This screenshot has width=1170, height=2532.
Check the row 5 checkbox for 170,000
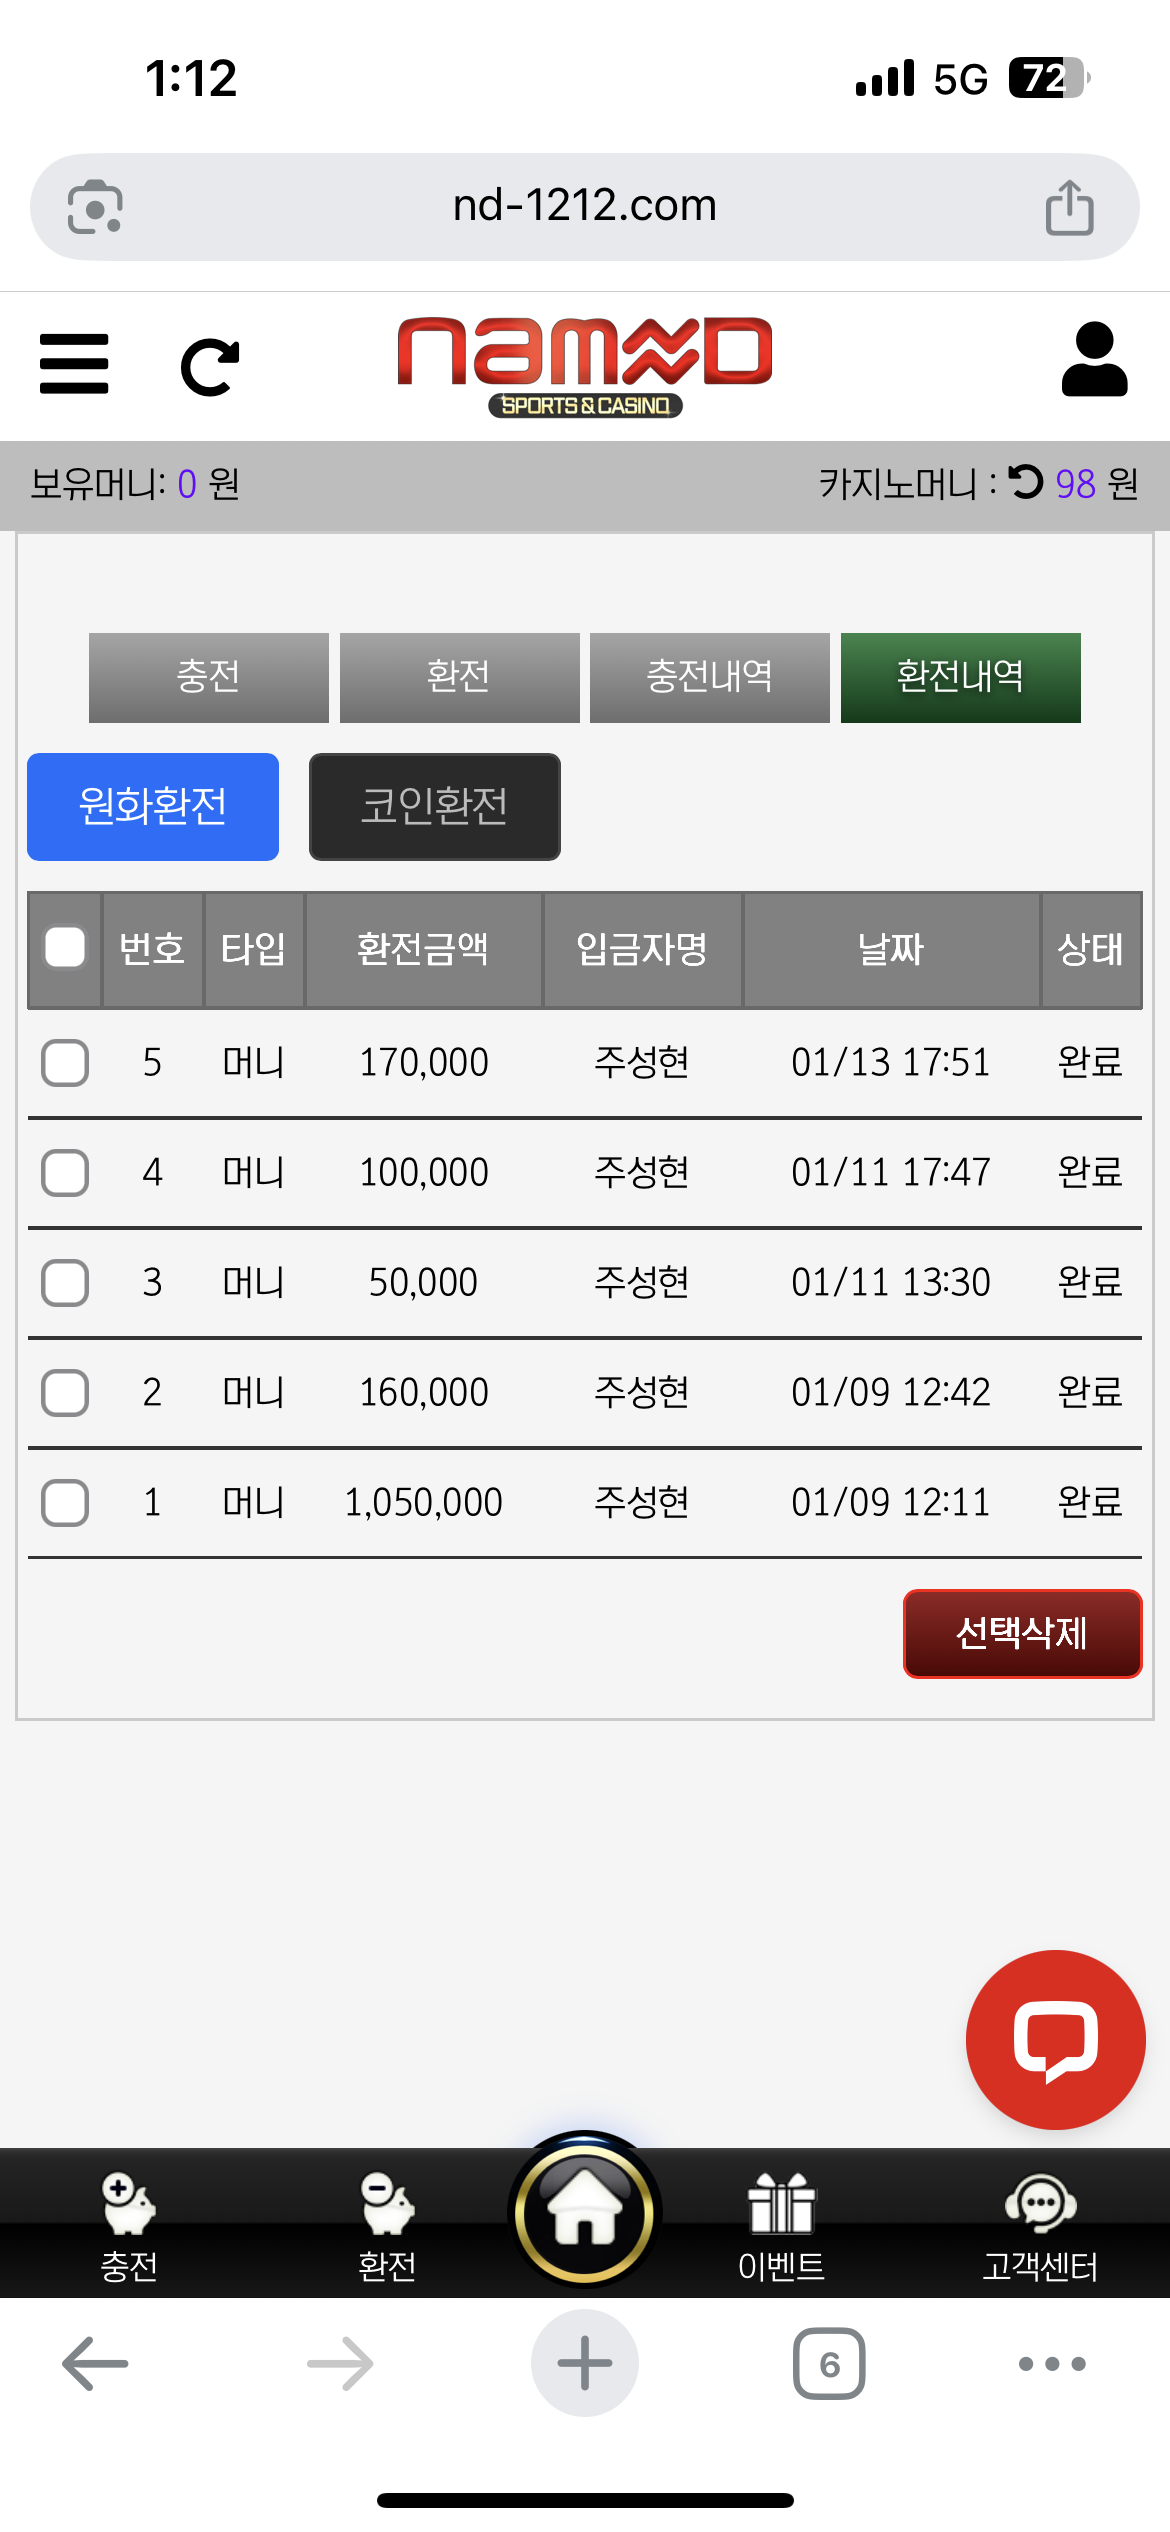point(65,1062)
